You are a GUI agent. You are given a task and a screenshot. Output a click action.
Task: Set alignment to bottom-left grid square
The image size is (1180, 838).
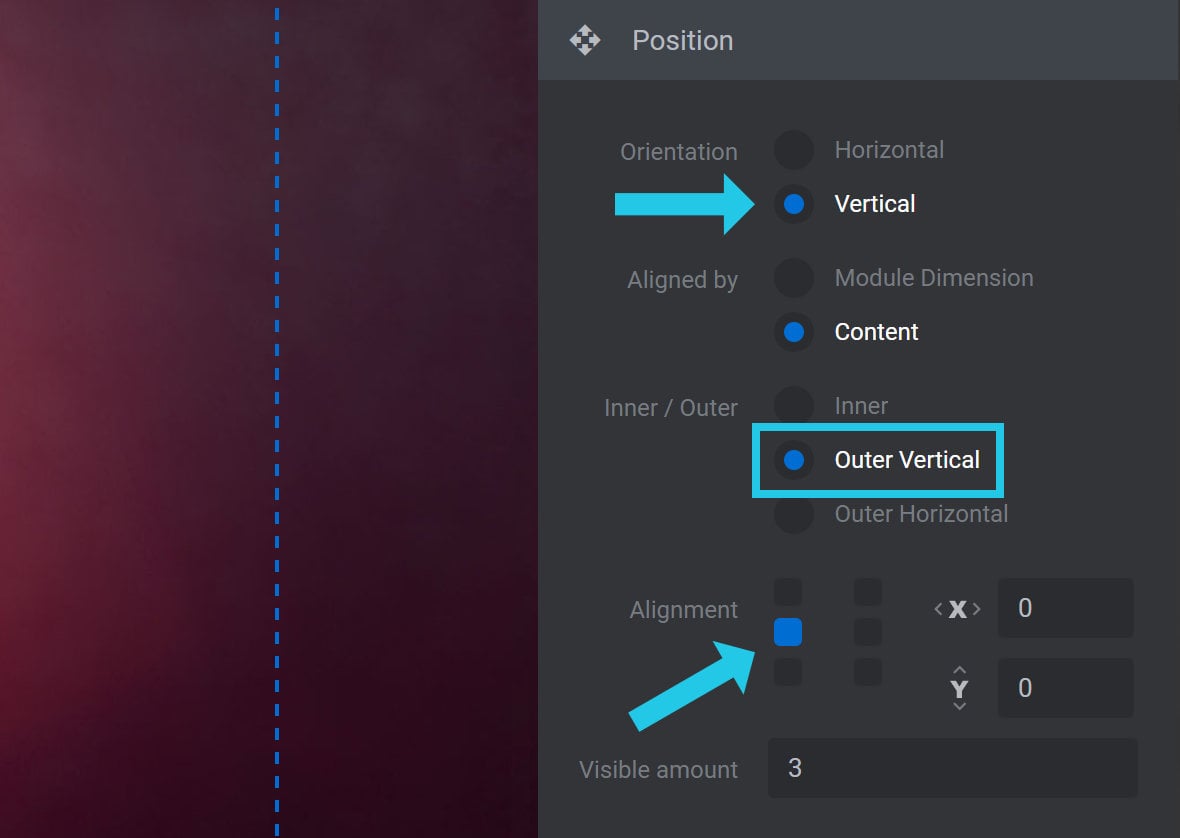tap(788, 672)
